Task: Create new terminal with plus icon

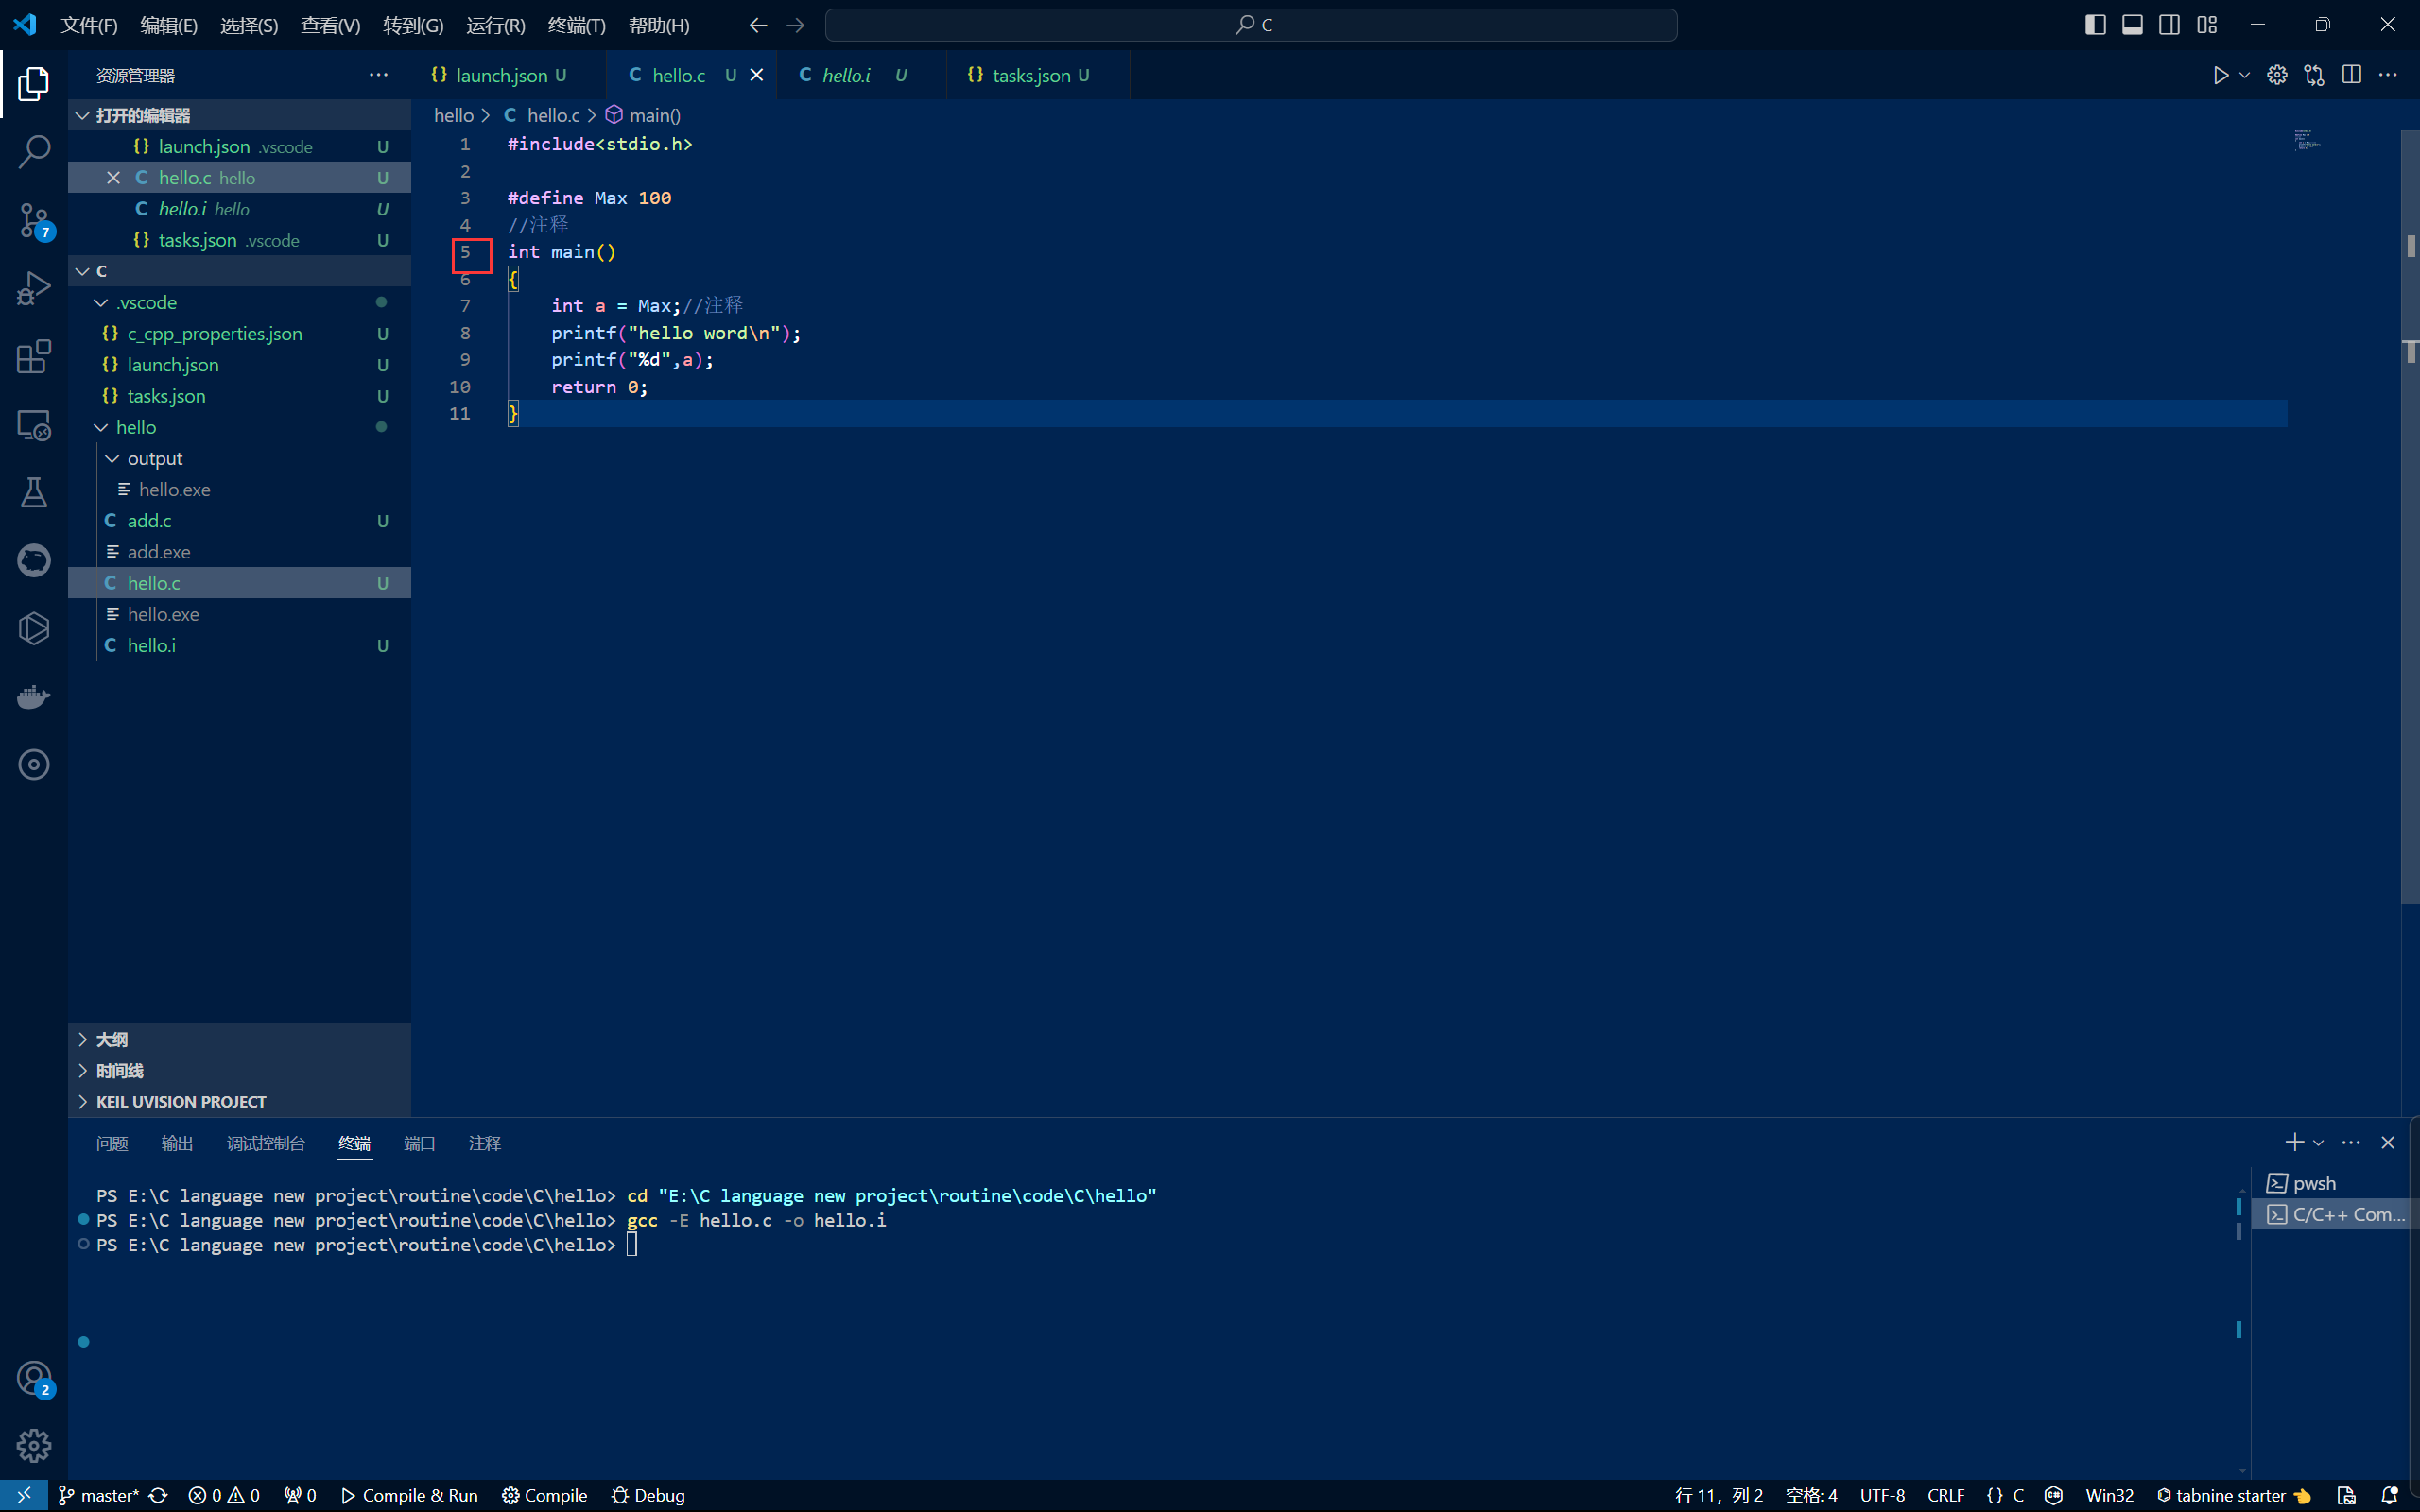Action: 2294,1142
